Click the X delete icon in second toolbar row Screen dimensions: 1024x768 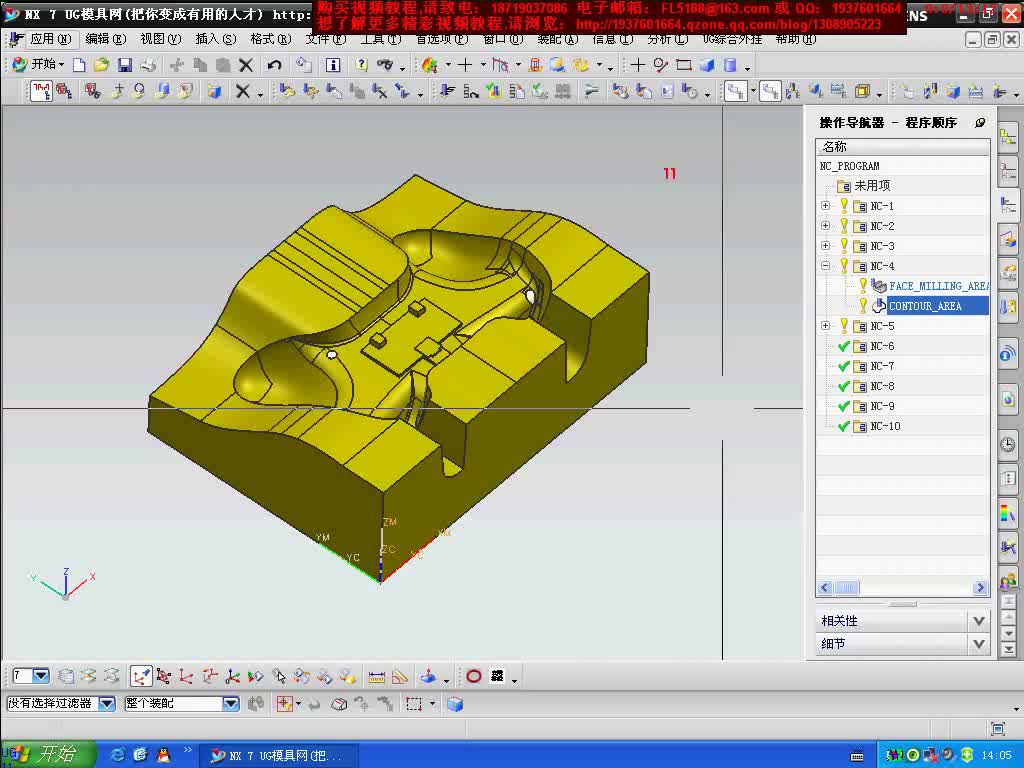242,91
